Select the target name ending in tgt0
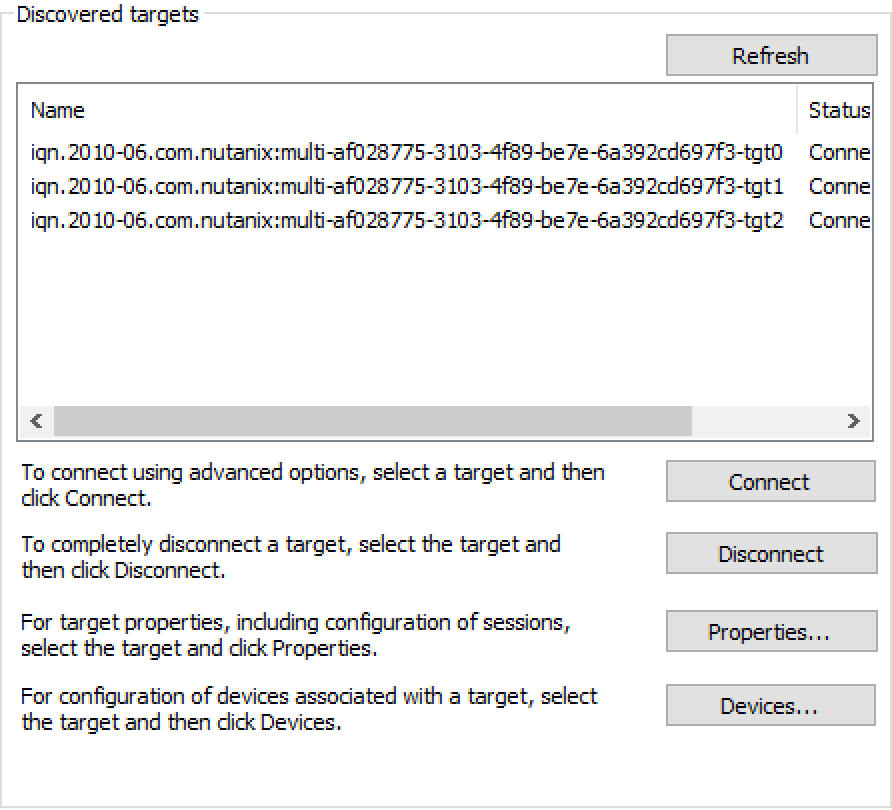 click(x=406, y=153)
